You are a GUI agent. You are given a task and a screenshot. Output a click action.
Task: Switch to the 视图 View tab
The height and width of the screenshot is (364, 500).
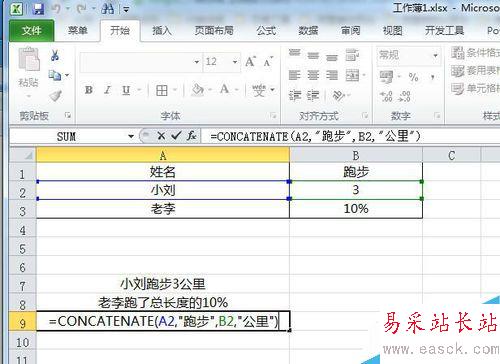point(392,31)
